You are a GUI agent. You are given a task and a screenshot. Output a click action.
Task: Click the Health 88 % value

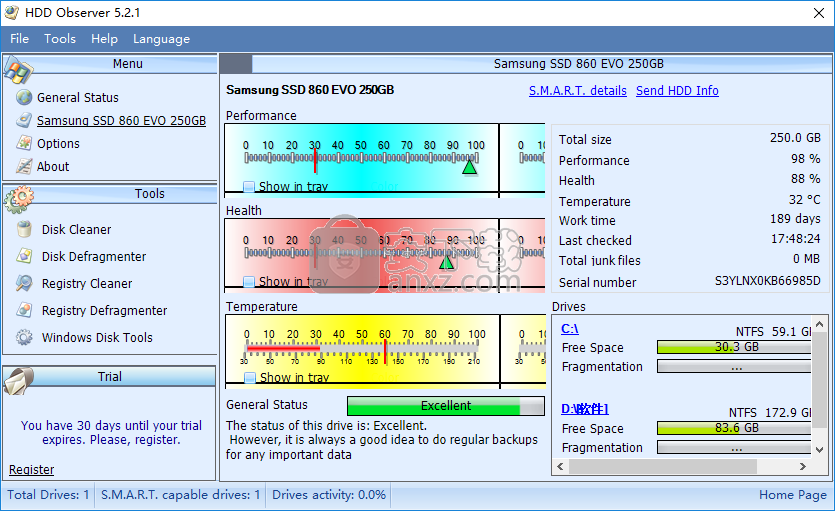coord(805,179)
